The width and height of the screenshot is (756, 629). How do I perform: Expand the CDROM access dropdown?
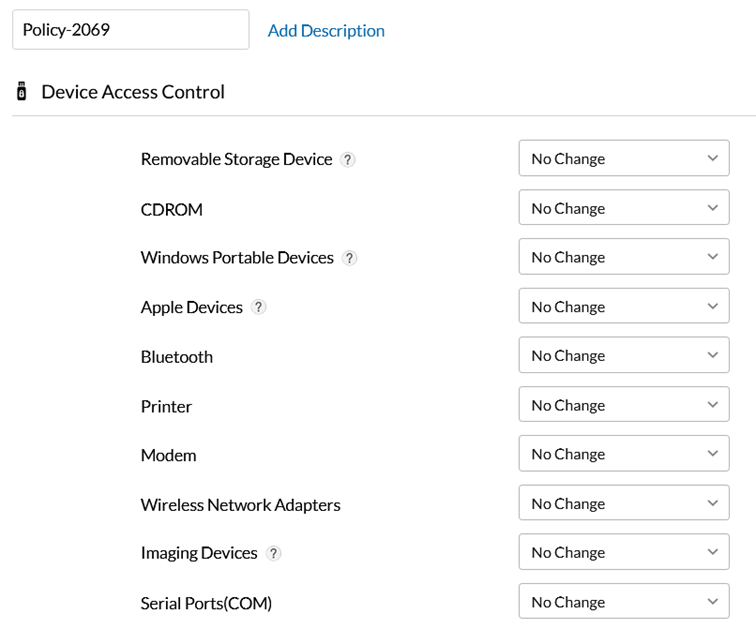click(623, 208)
